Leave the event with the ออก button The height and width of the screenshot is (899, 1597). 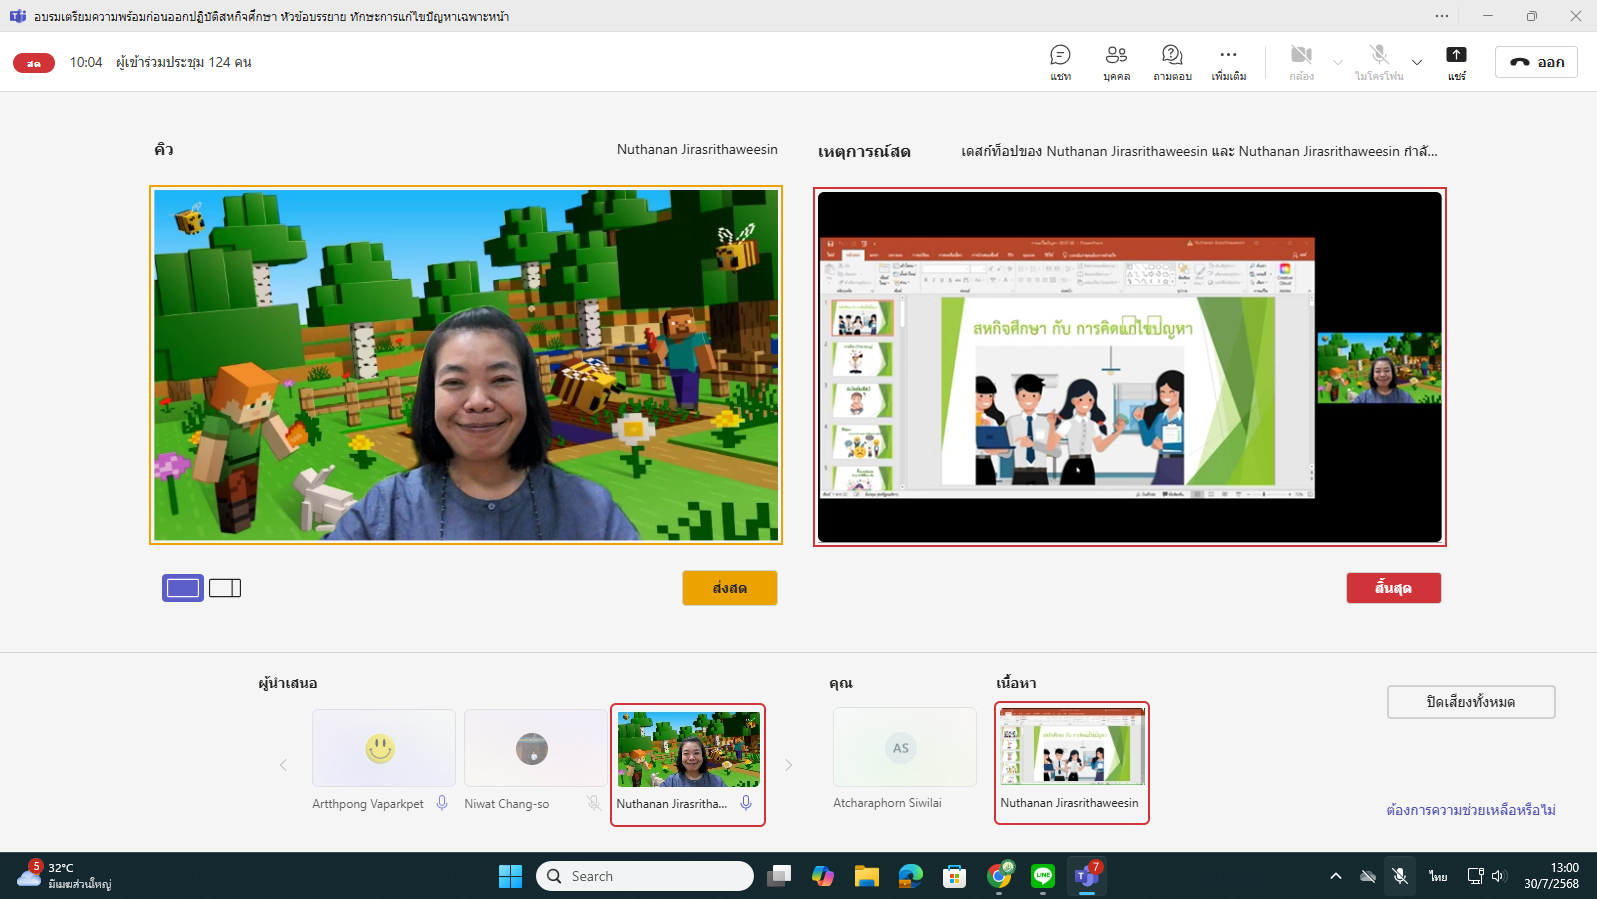point(1536,62)
